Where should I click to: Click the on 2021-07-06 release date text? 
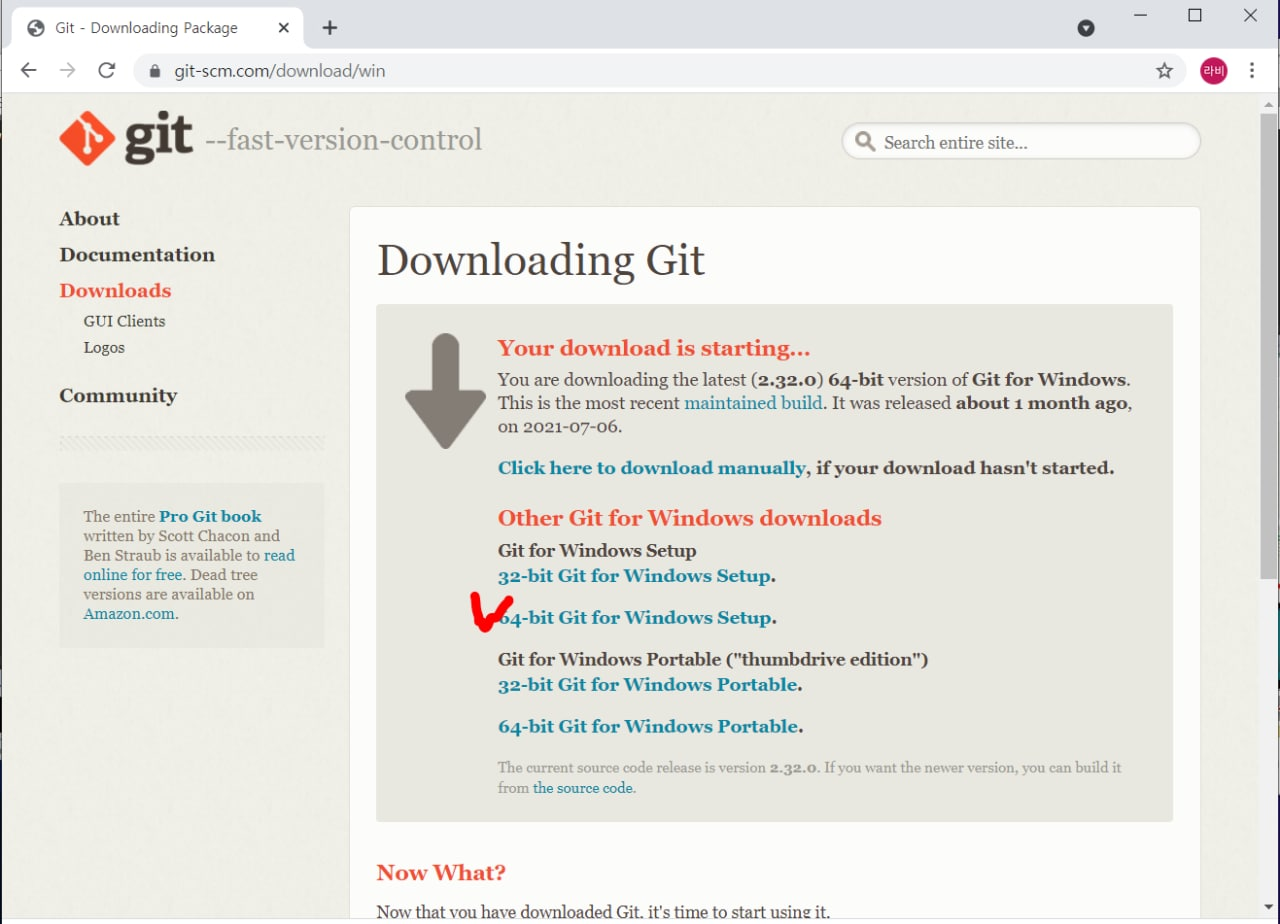pyautogui.click(x=560, y=426)
